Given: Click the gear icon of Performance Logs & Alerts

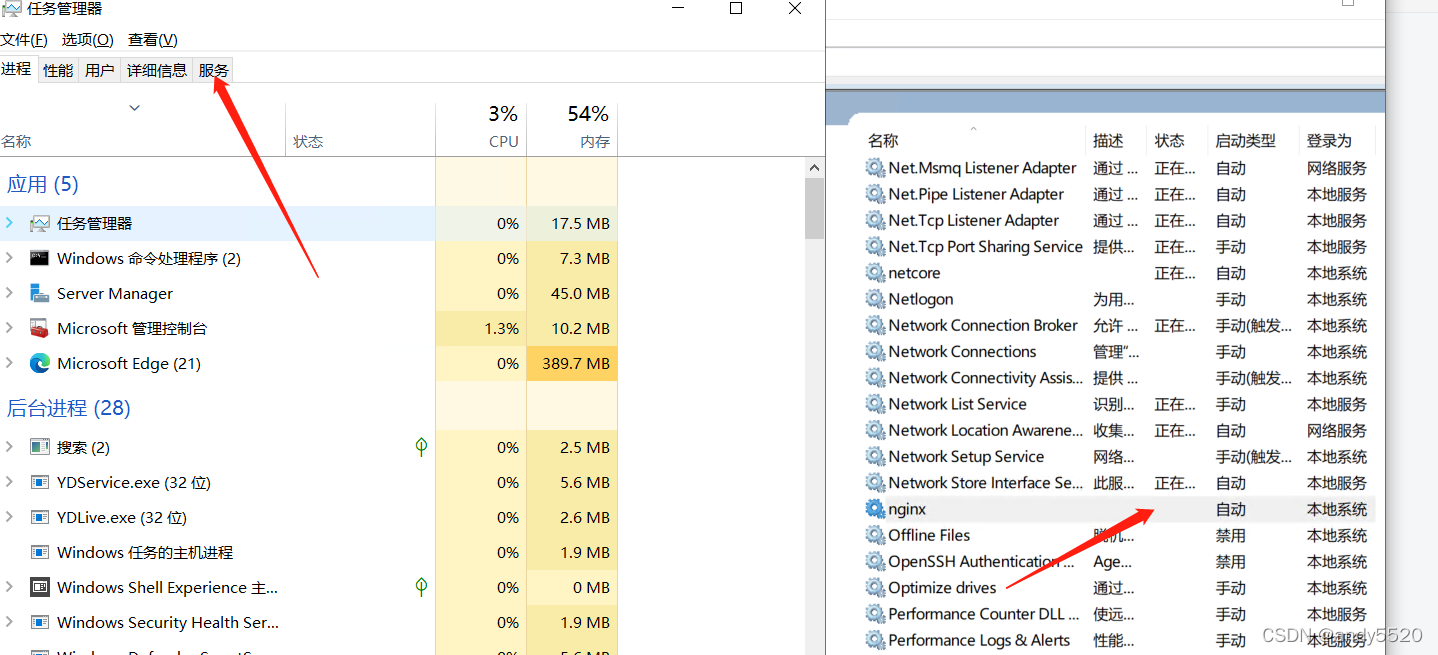Looking at the screenshot, I should (875, 640).
